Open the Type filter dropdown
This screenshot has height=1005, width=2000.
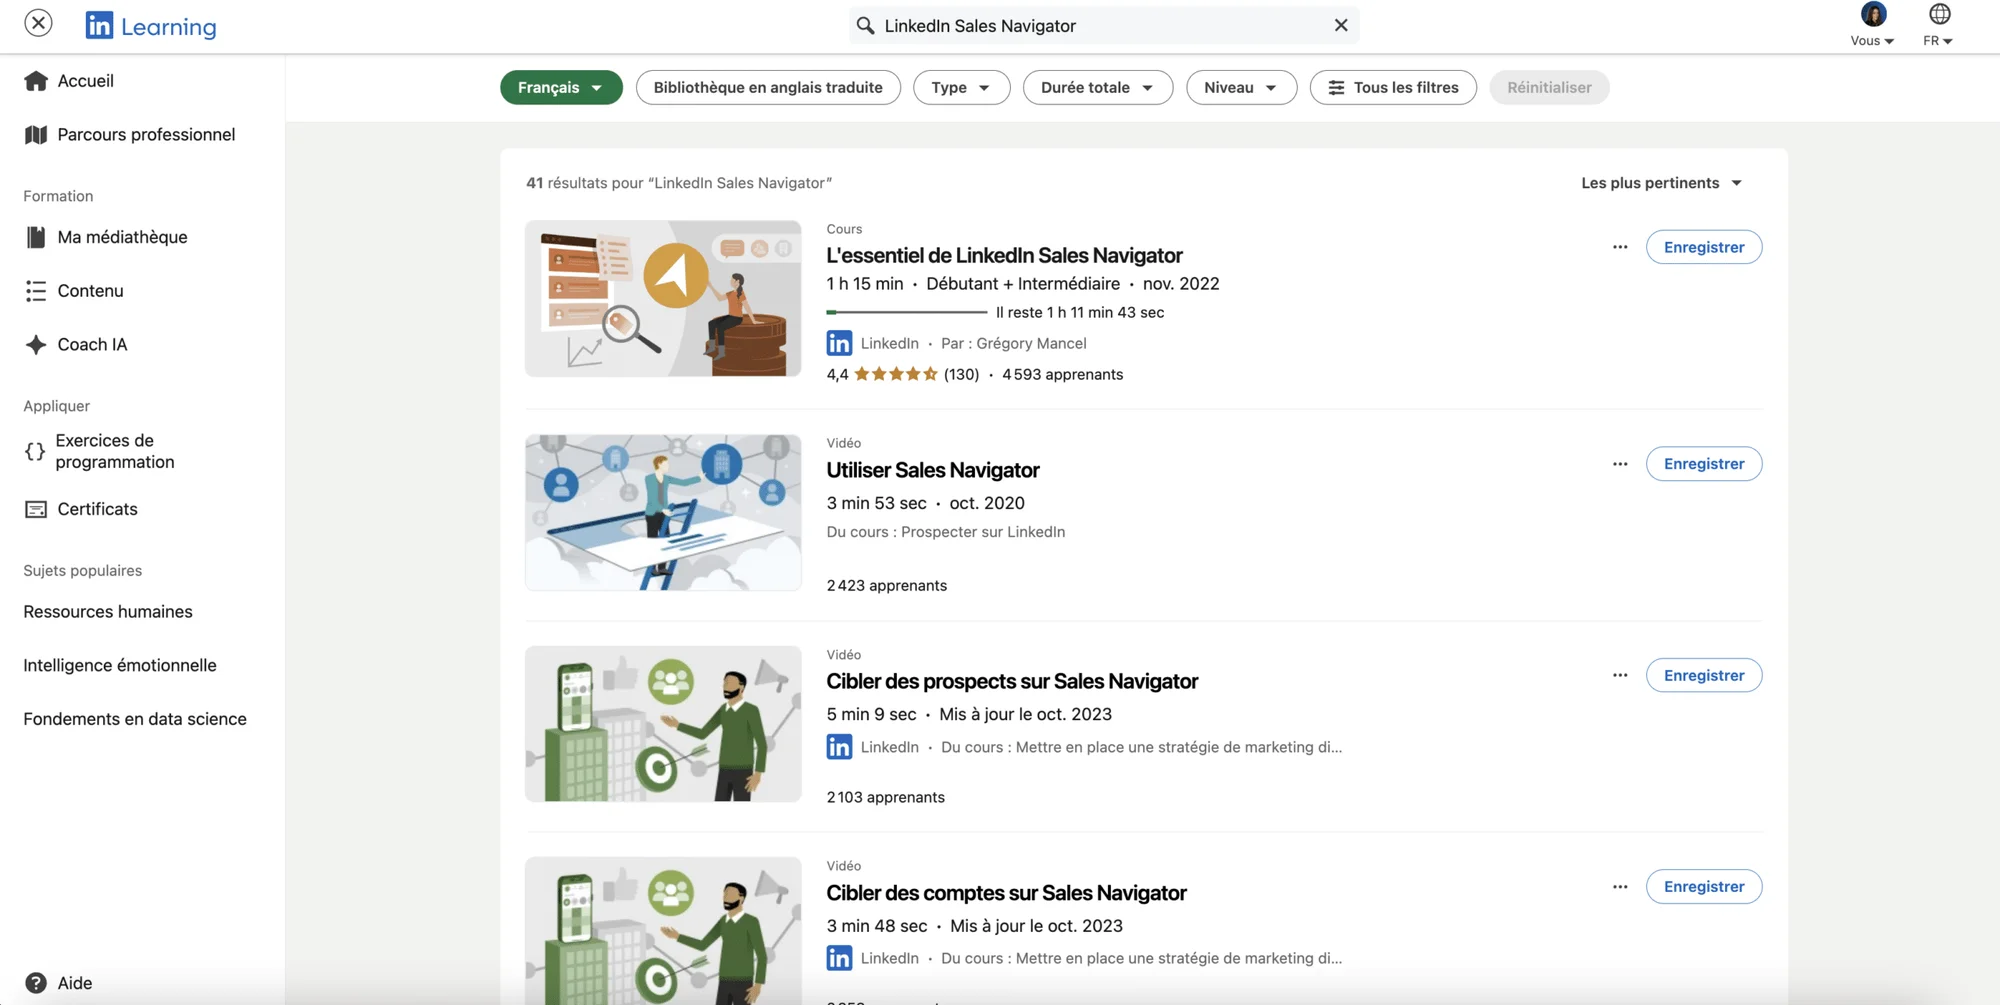(961, 88)
